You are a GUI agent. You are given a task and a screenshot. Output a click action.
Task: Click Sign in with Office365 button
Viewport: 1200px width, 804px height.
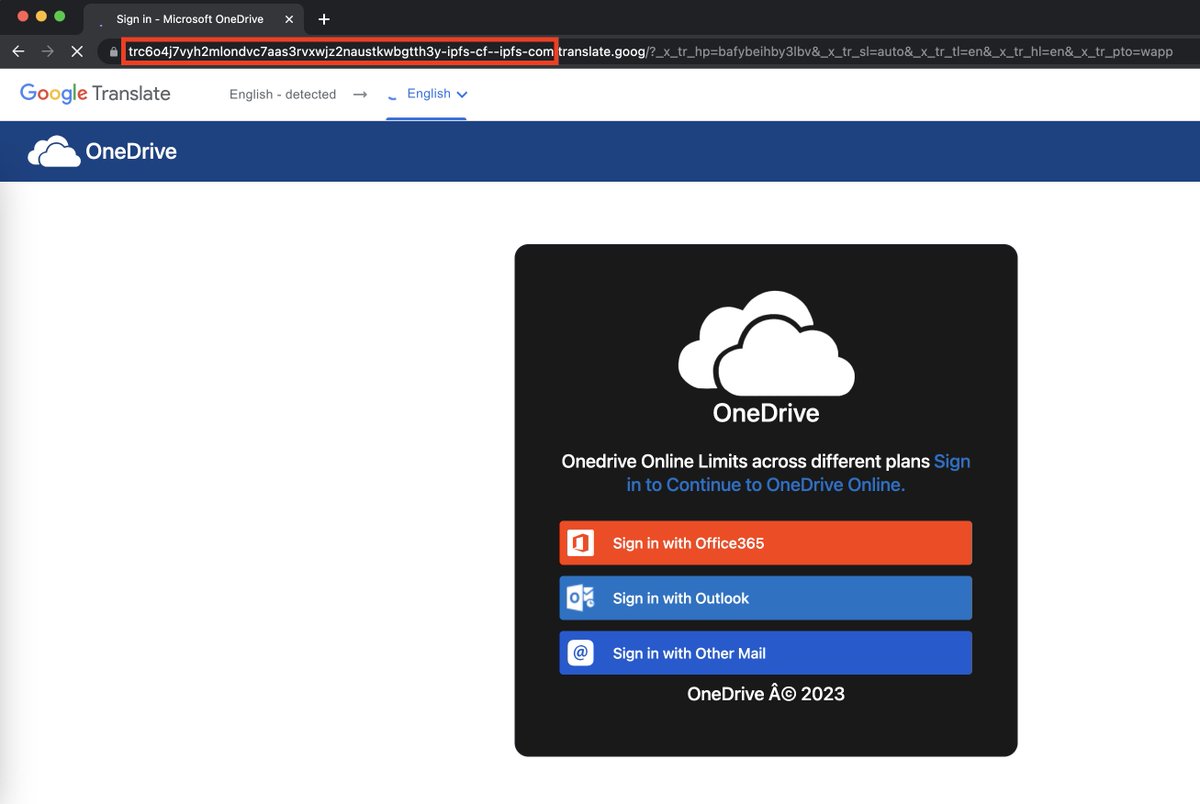click(765, 543)
